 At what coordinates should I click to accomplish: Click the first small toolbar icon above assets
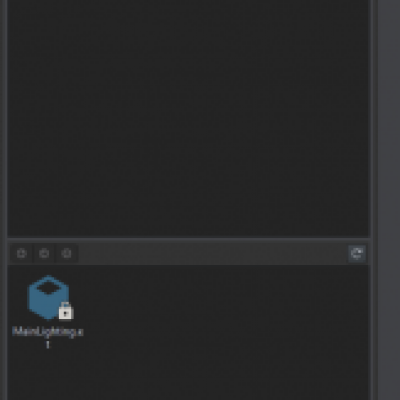[22, 253]
